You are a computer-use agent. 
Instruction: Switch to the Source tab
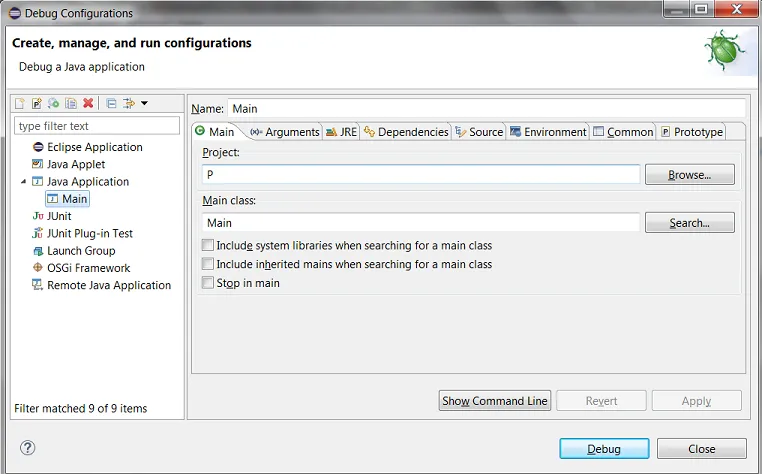pos(479,132)
